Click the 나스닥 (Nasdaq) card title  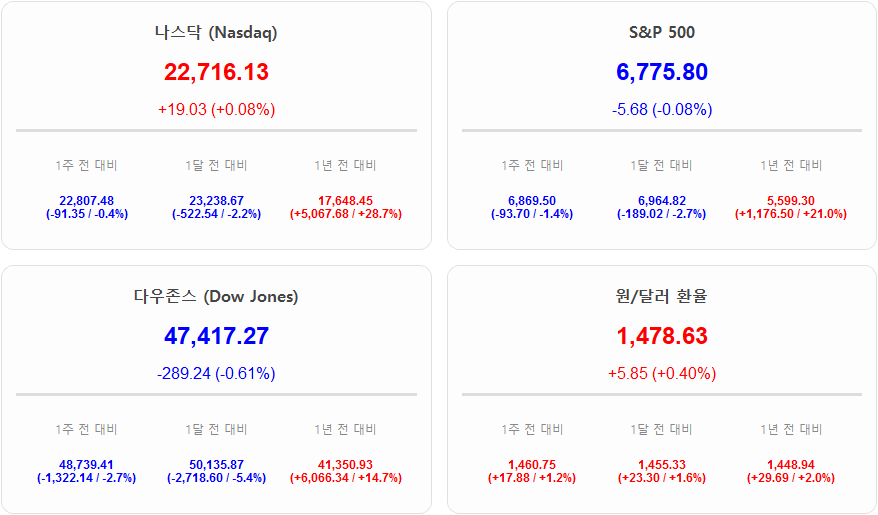216,32
